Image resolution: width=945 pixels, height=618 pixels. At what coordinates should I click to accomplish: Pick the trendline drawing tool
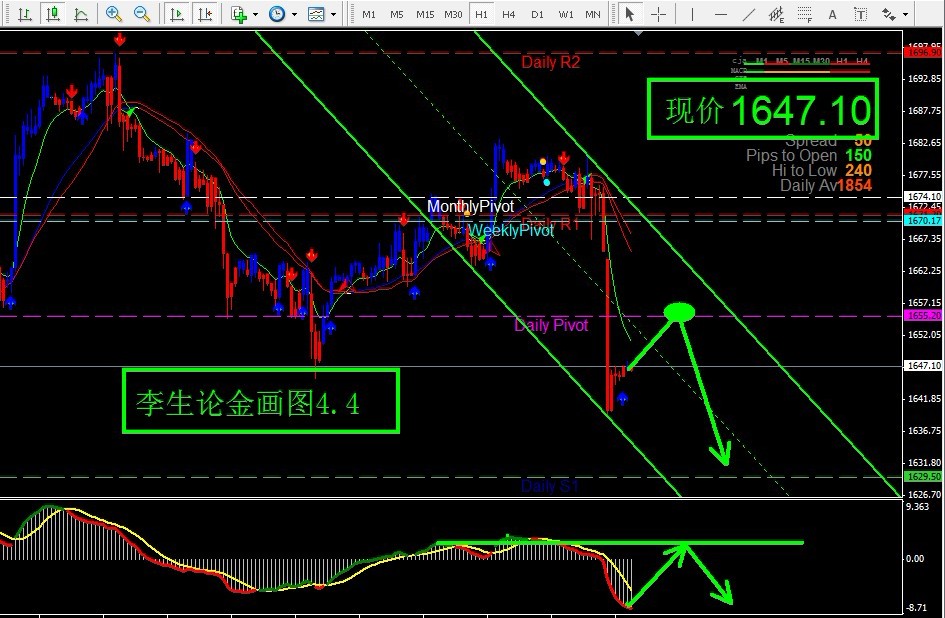749,14
